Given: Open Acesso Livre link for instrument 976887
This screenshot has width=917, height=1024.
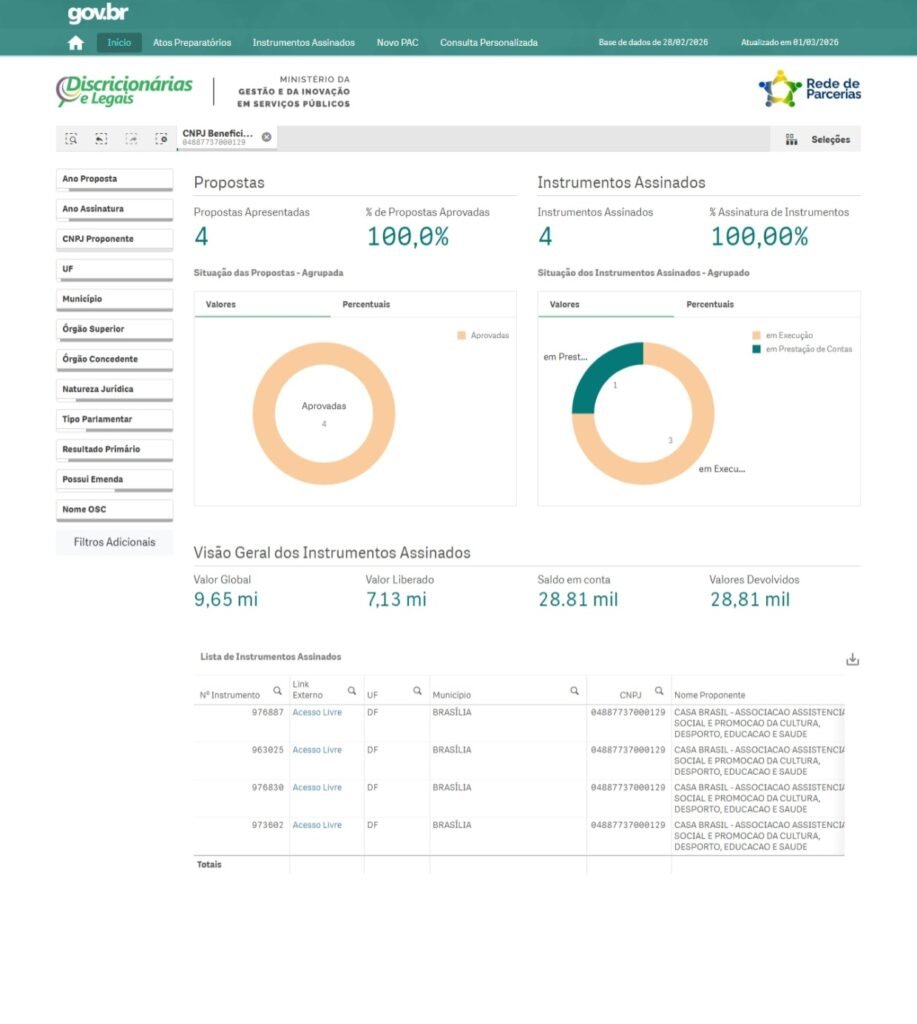Looking at the screenshot, I should (x=317, y=713).
